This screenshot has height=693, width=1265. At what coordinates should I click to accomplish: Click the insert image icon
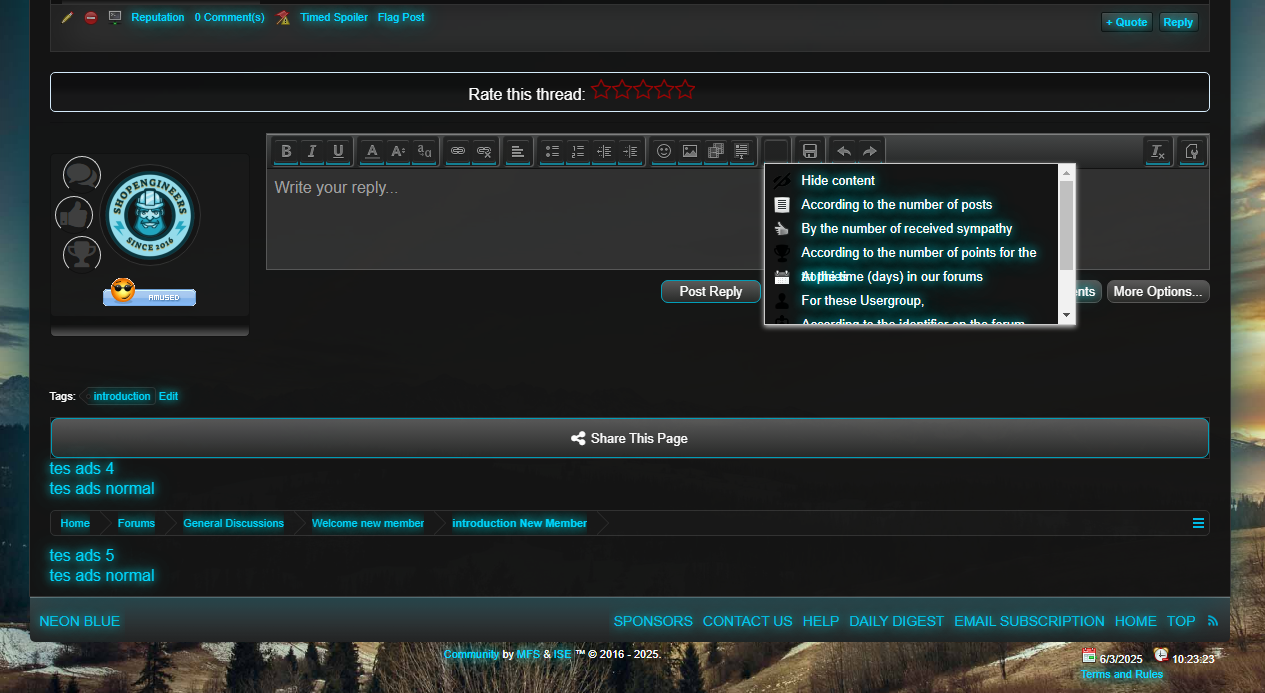click(690, 151)
